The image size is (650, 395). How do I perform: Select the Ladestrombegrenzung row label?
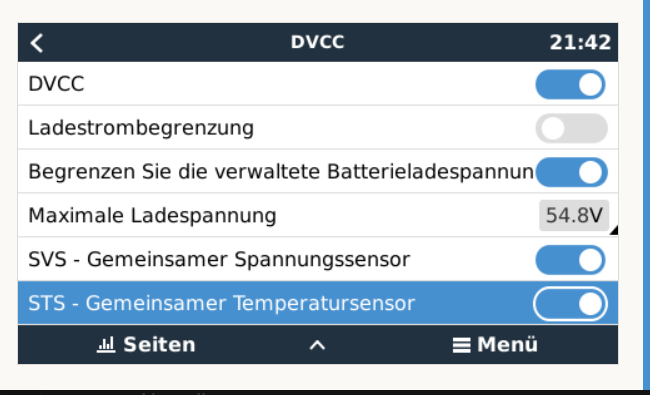pyautogui.click(x=141, y=128)
